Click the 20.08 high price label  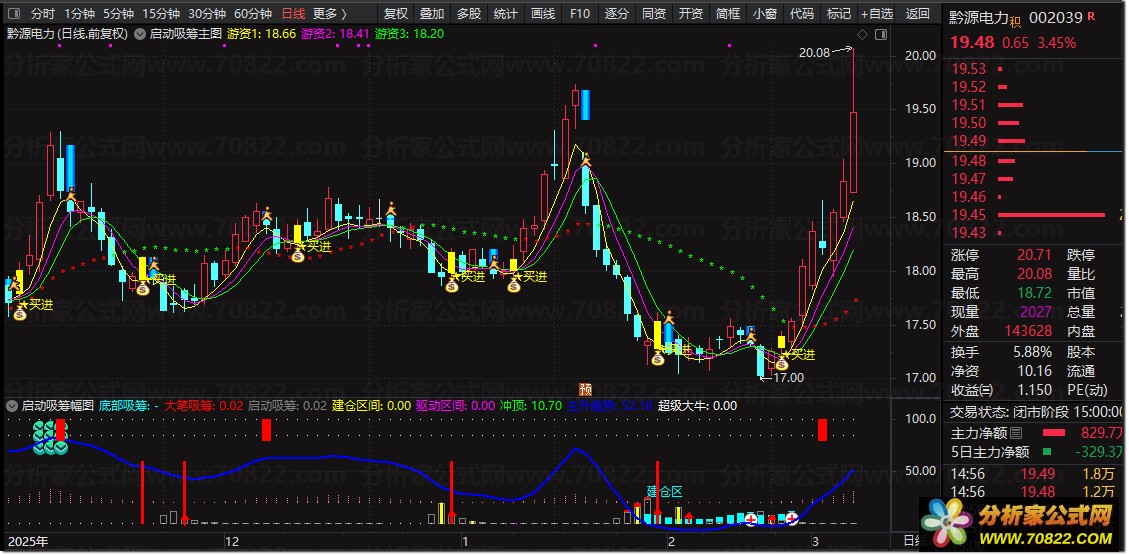click(x=814, y=52)
